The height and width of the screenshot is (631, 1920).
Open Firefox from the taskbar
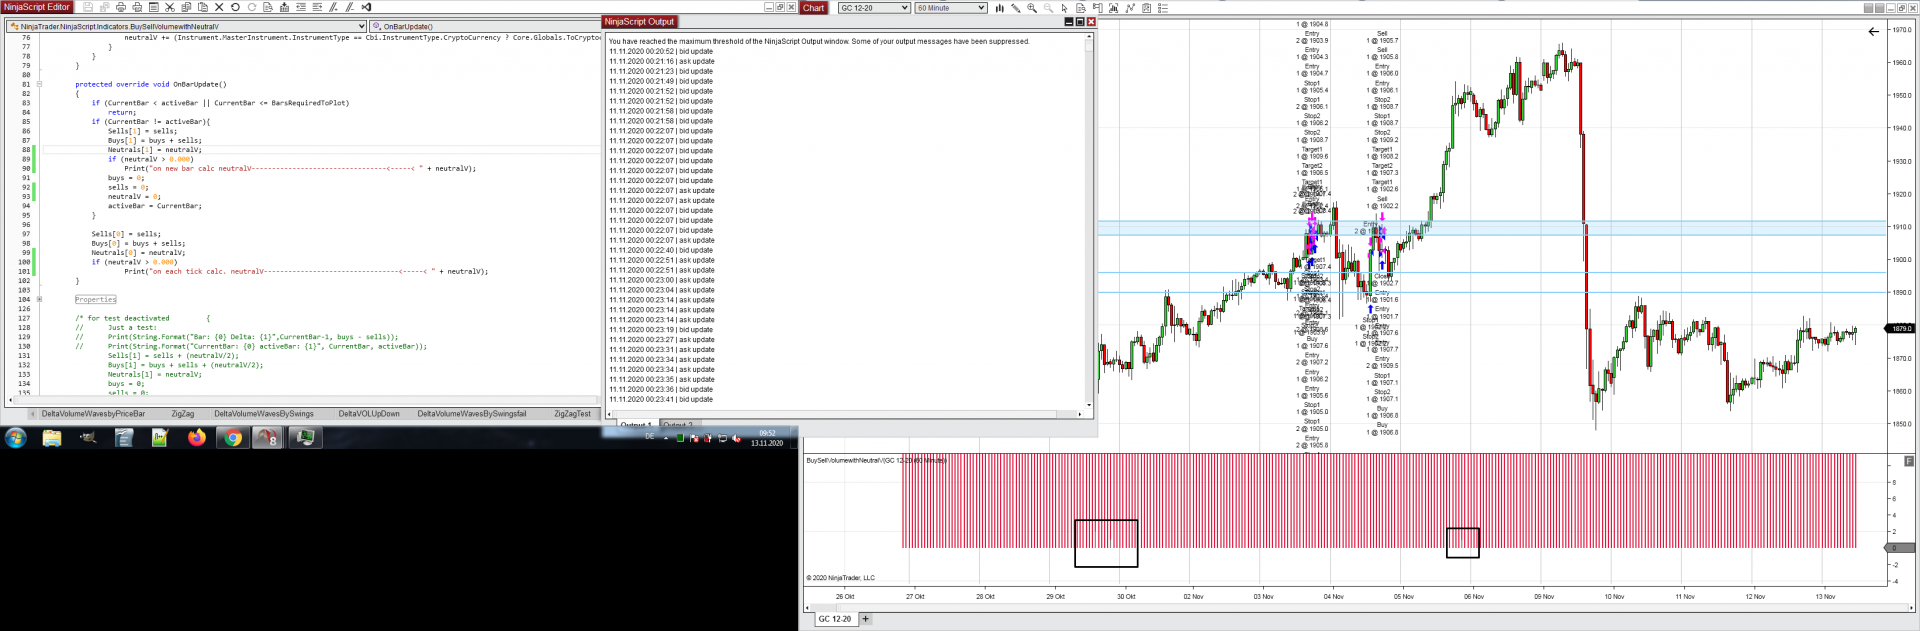(x=196, y=438)
